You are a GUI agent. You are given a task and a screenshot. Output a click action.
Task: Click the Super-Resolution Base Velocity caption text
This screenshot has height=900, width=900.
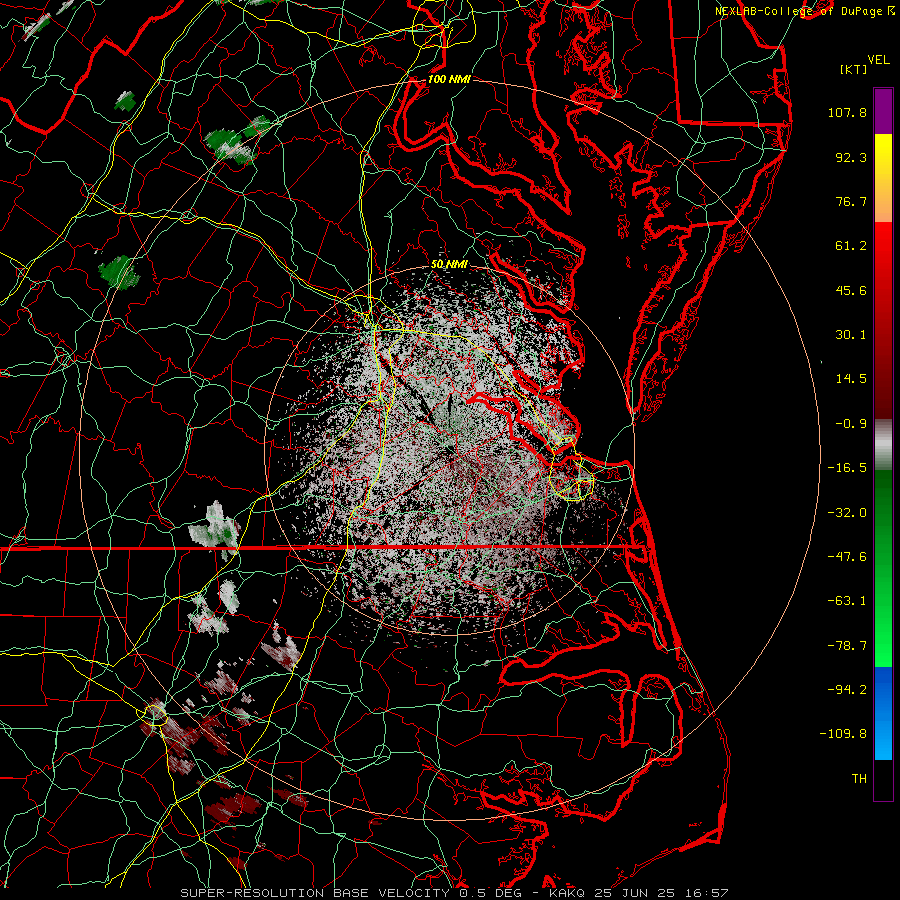pos(315,893)
